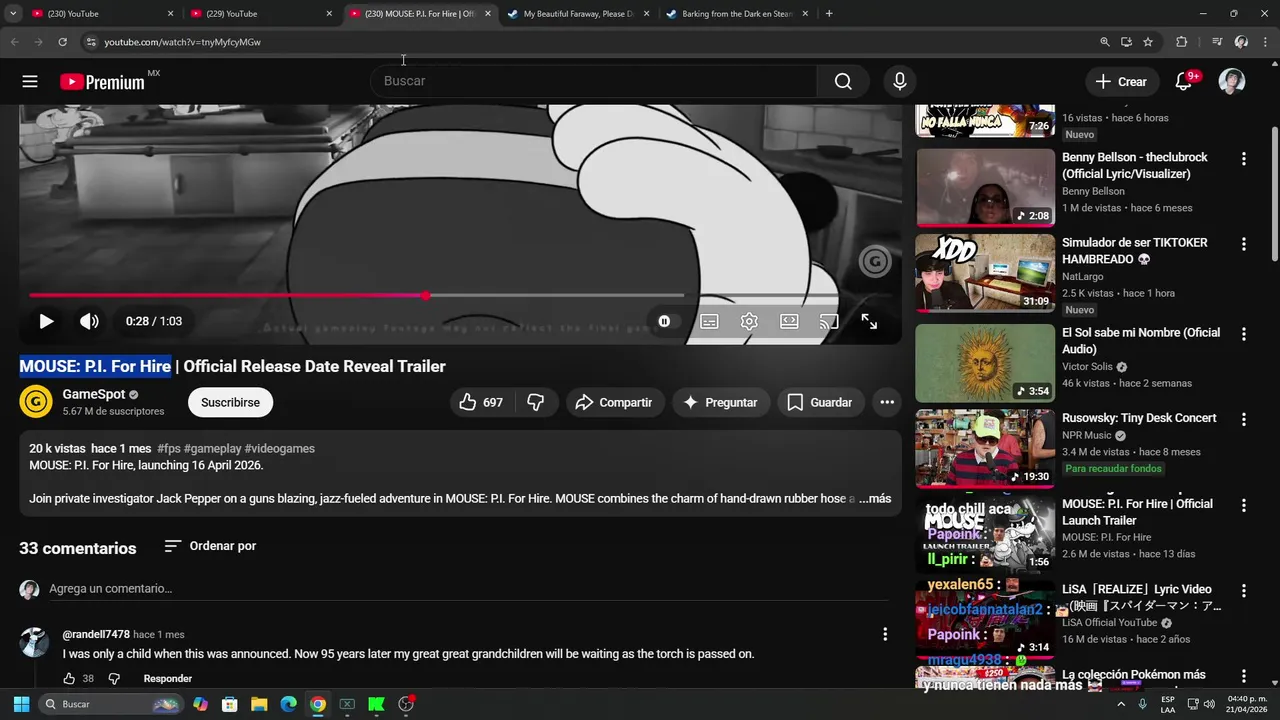Open the YouTube hamburger guide menu
The image size is (1280, 720).
(x=30, y=81)
